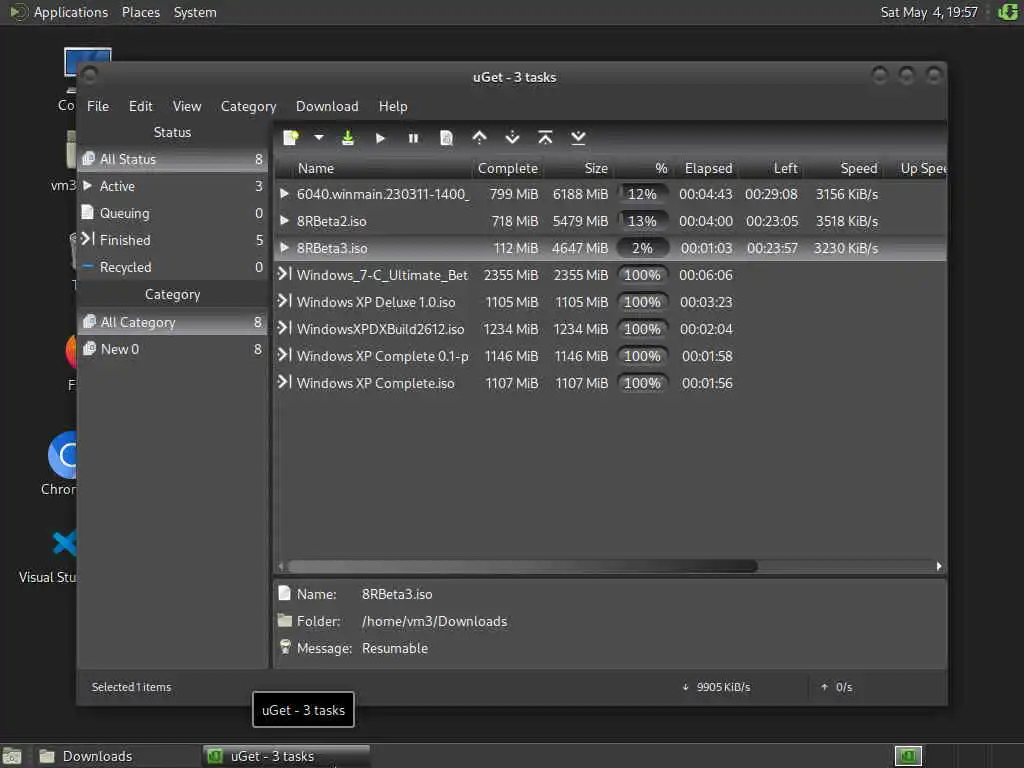Filter by Queuing status

tap(172, 213)
